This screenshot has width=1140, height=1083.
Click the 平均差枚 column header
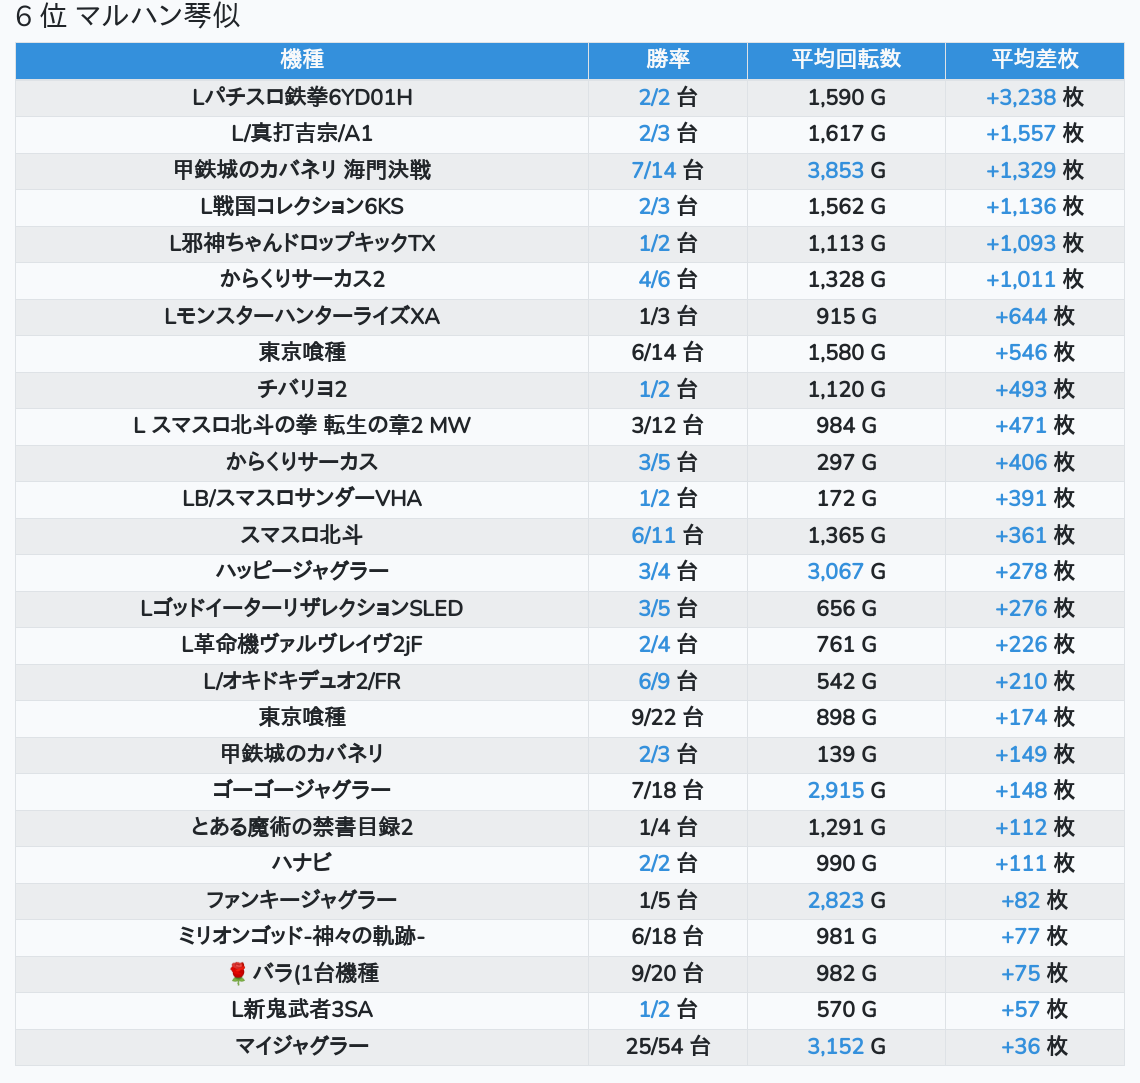click(1035, 59)
